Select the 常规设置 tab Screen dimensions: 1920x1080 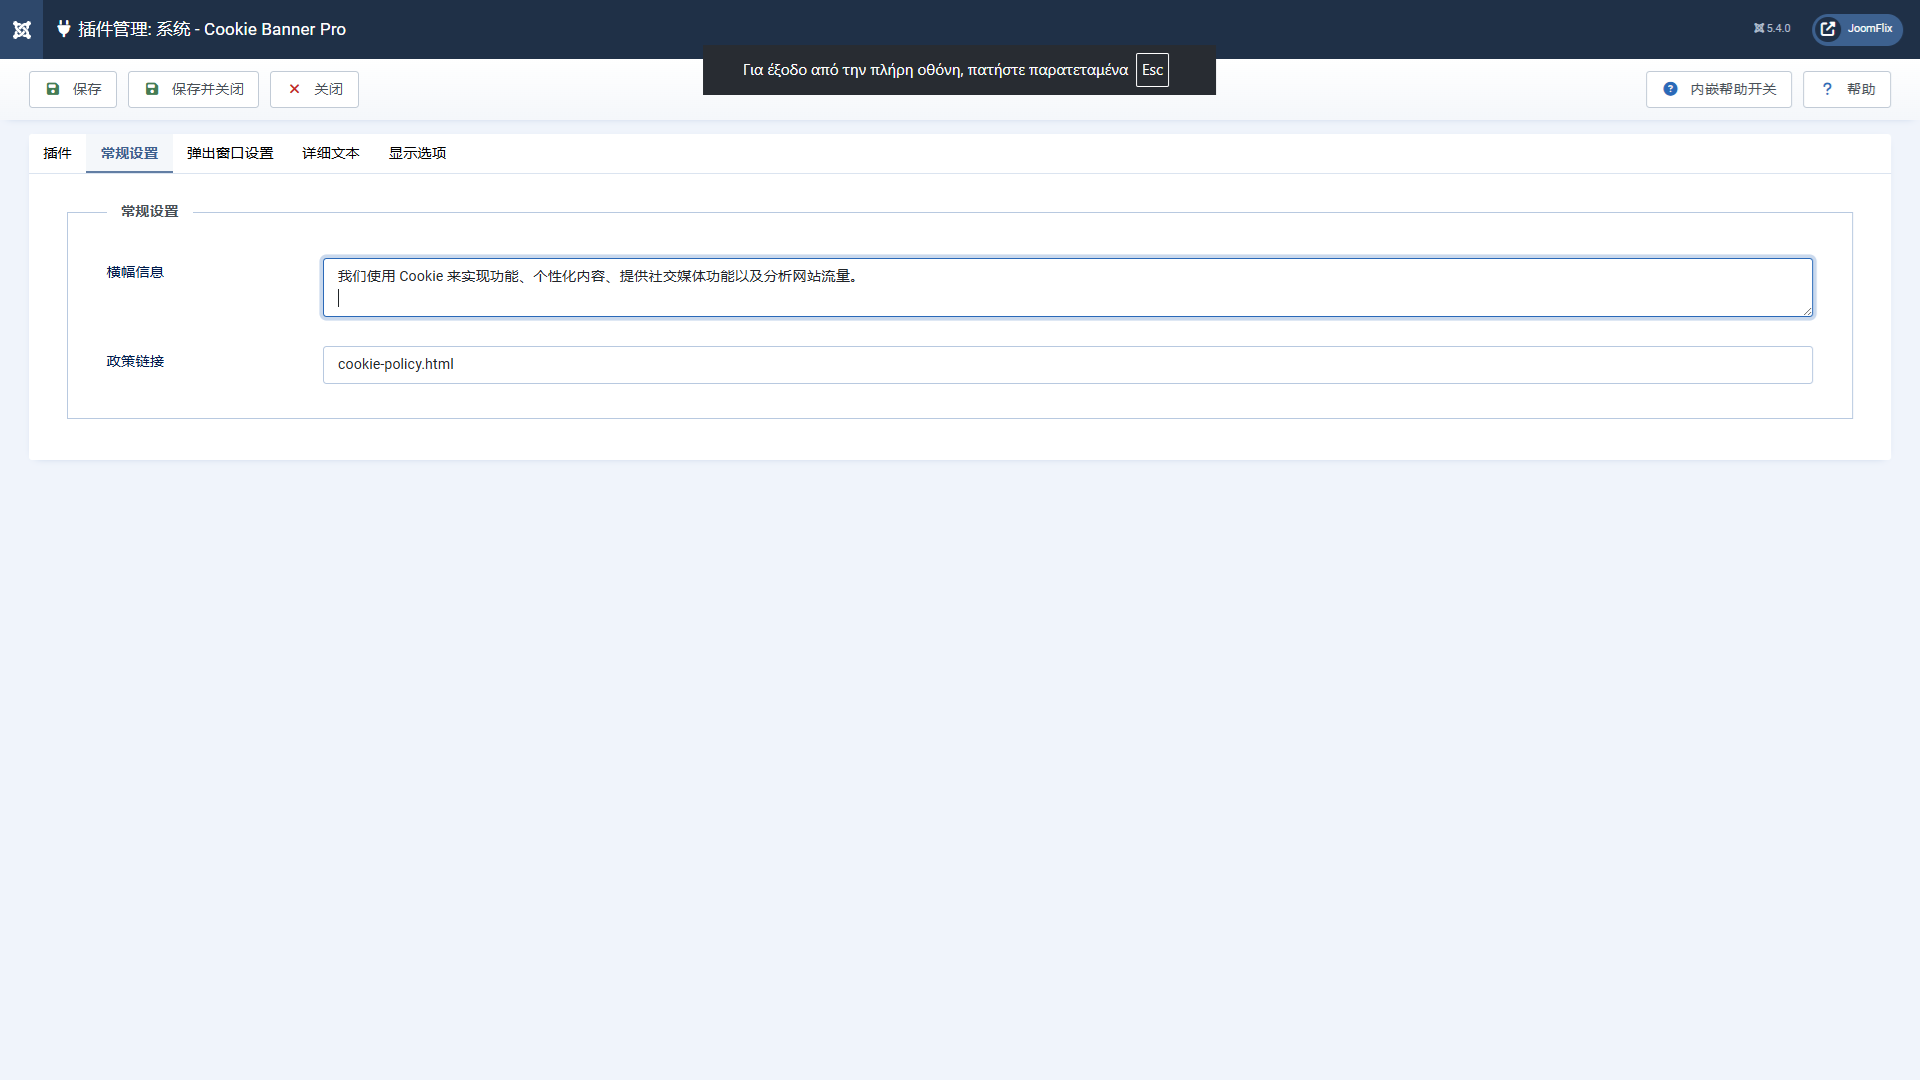point(129,153)
